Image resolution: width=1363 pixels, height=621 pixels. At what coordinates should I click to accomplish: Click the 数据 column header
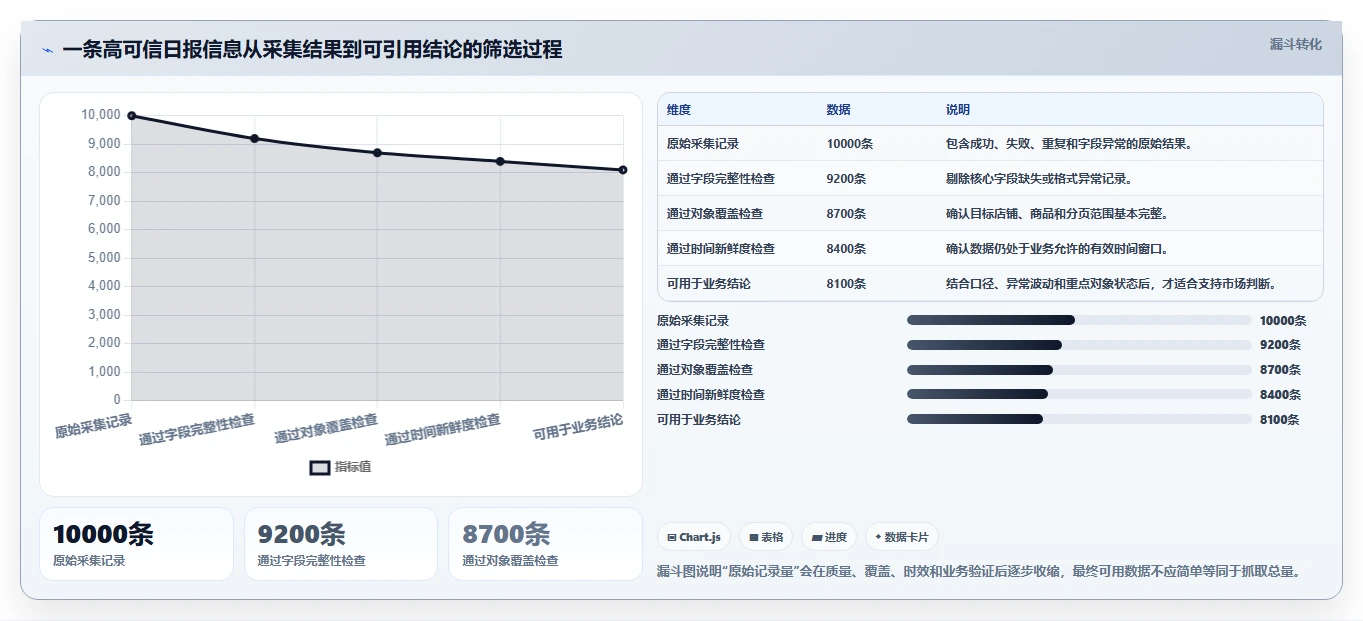(x=839, y=110)
